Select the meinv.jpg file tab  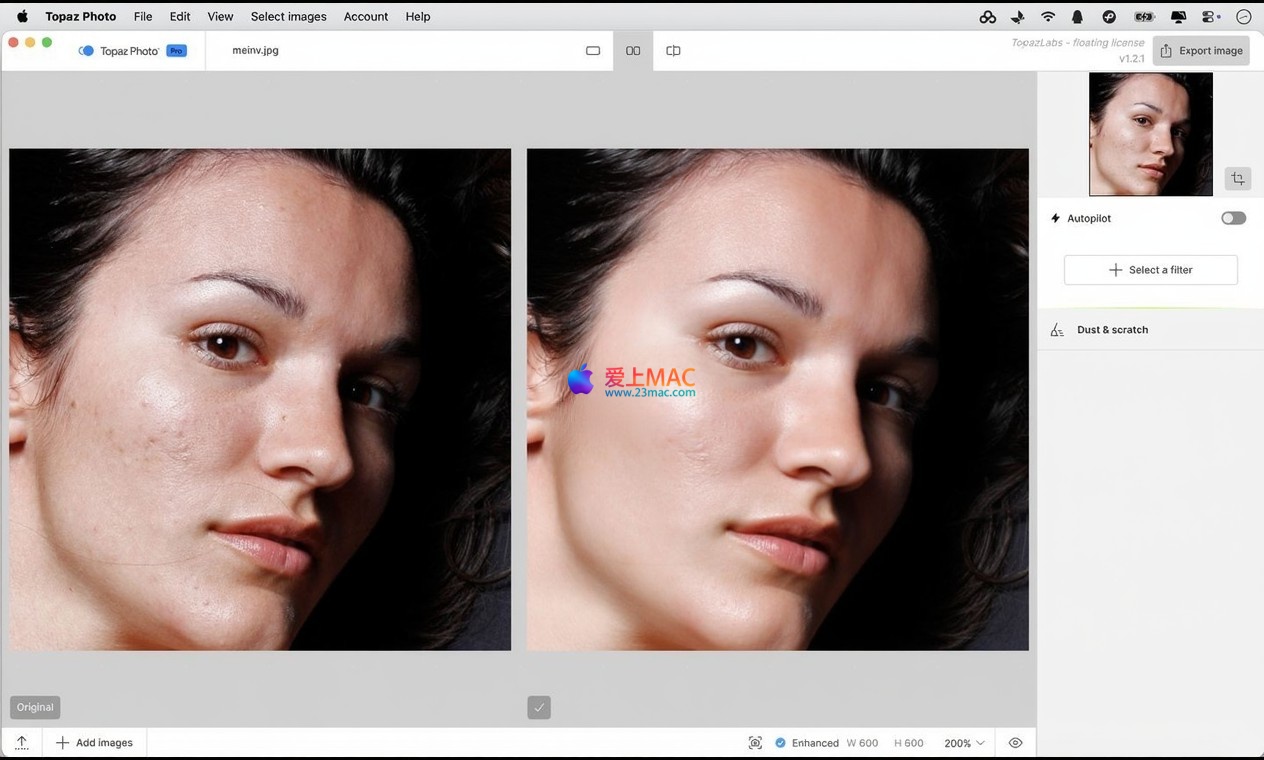(x=255, y=51)
